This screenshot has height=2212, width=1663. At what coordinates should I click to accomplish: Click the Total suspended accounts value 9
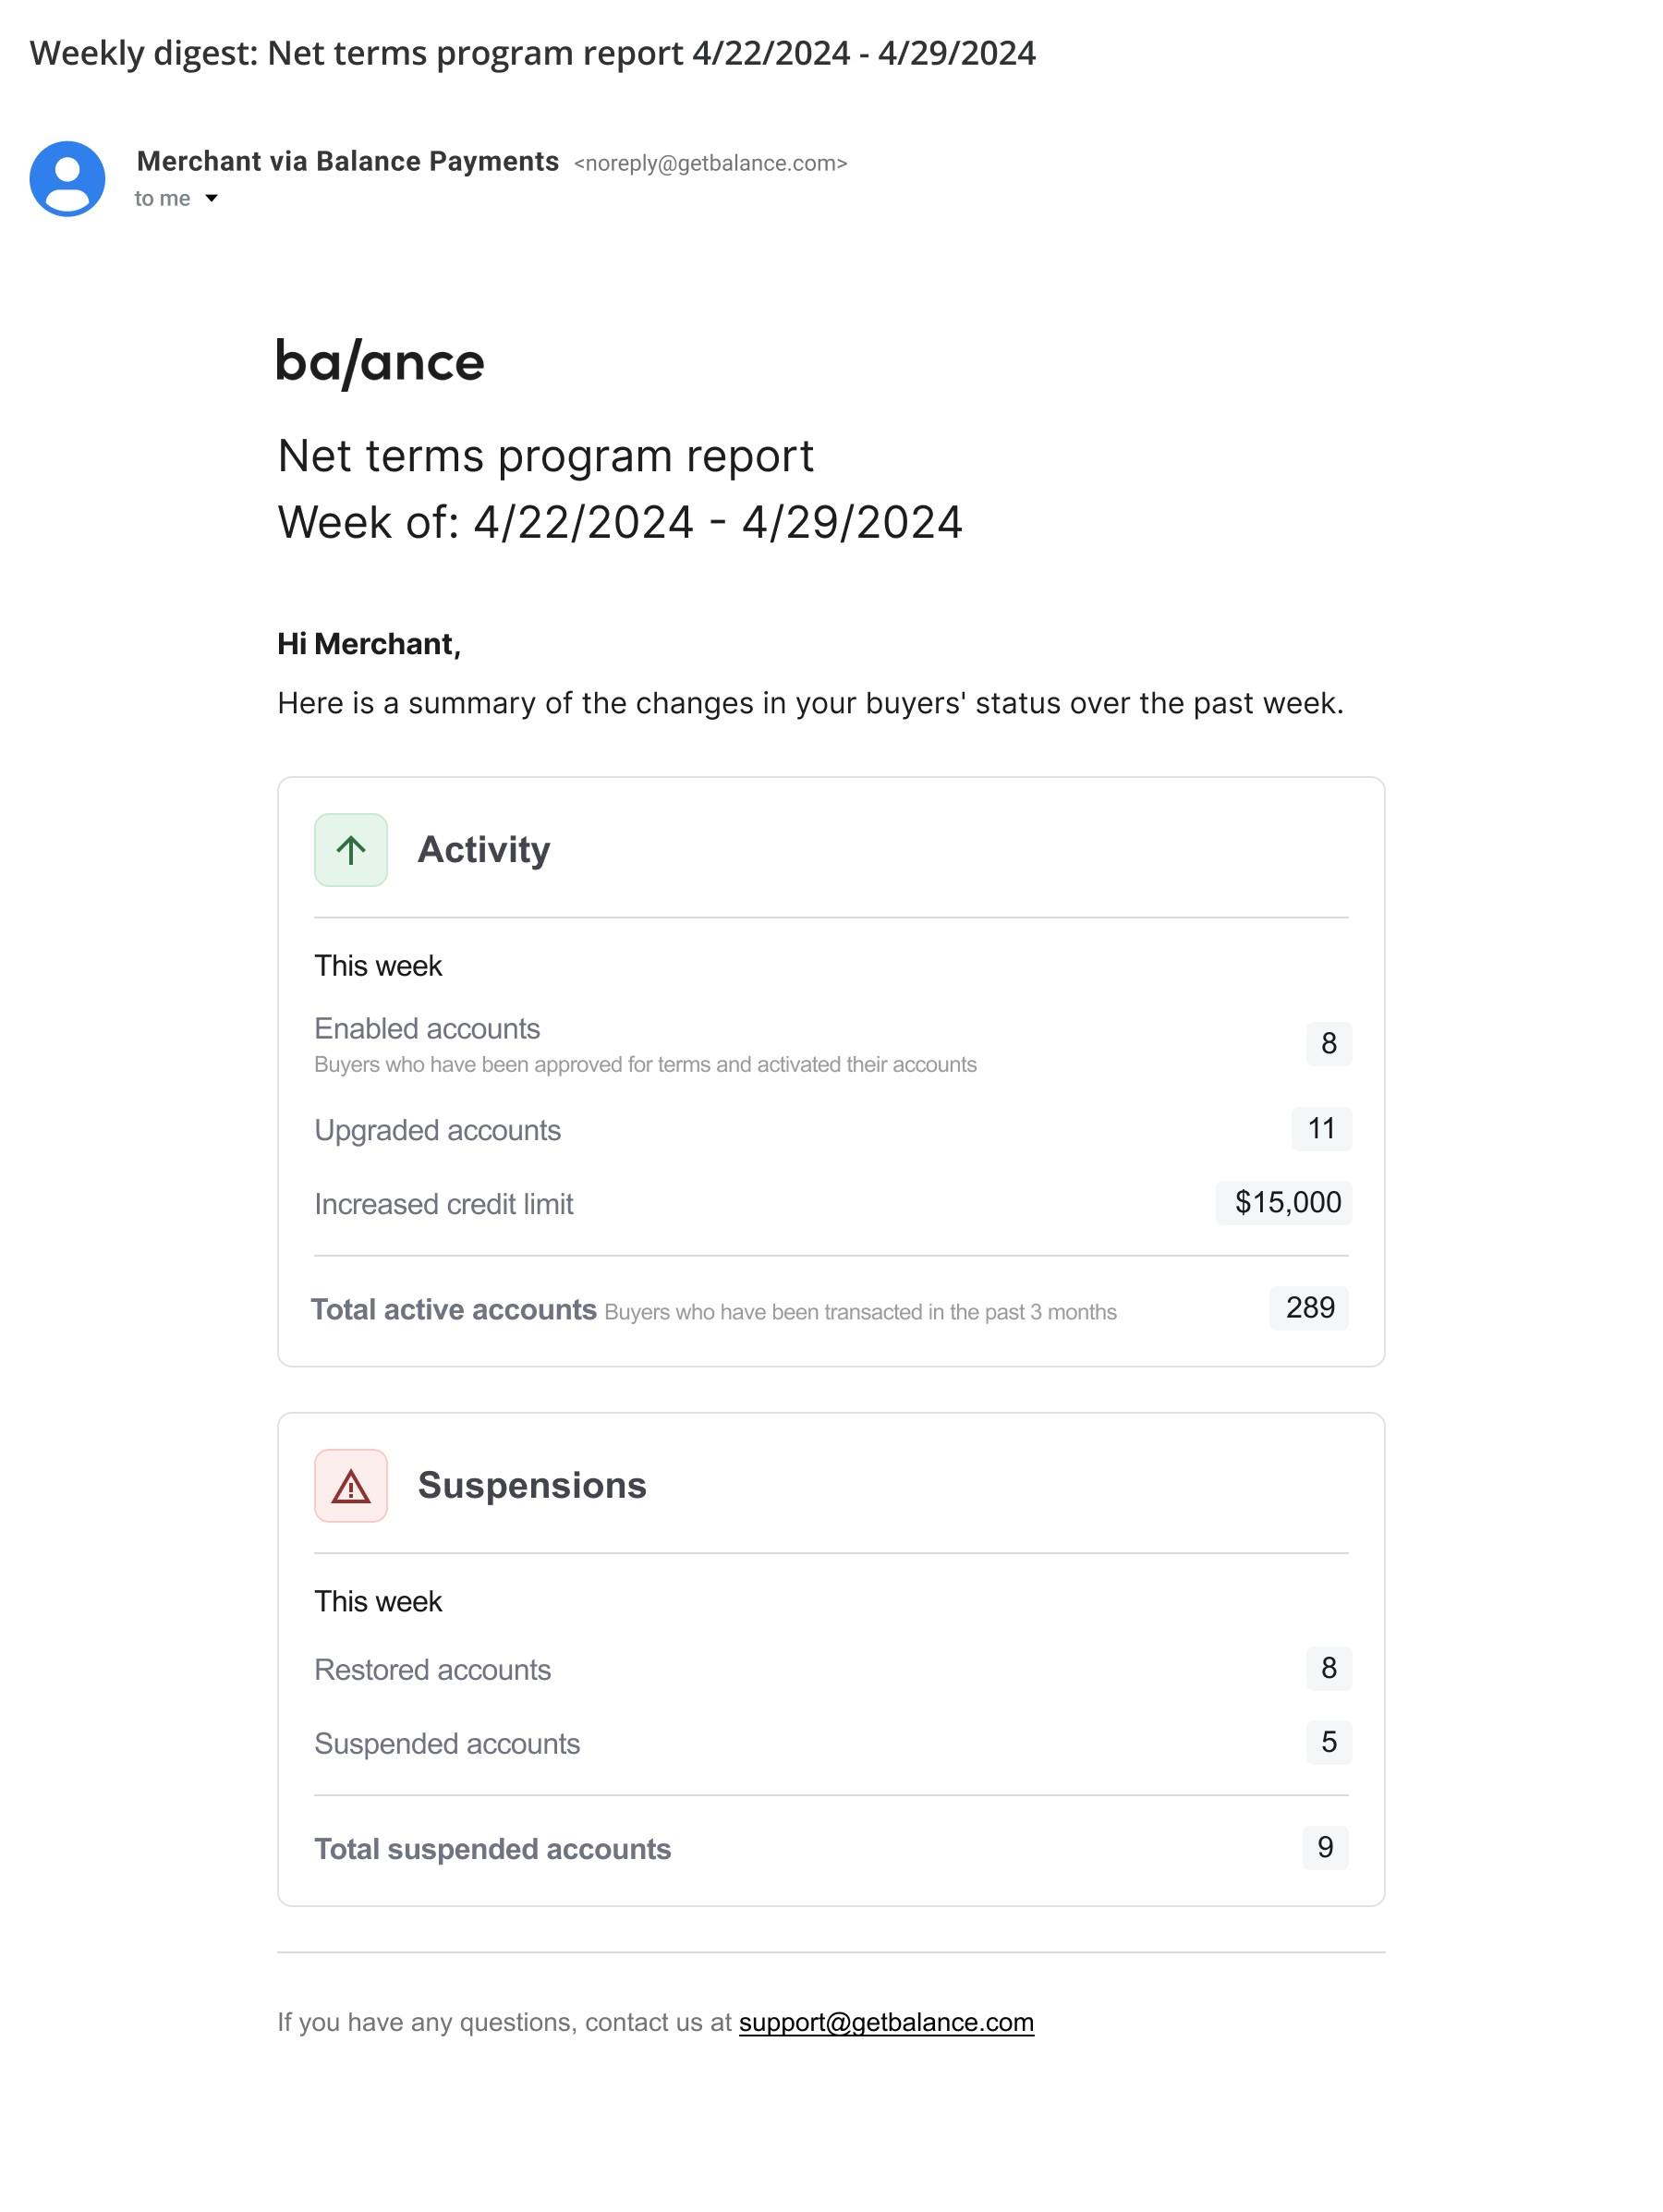[1325, 1847]
